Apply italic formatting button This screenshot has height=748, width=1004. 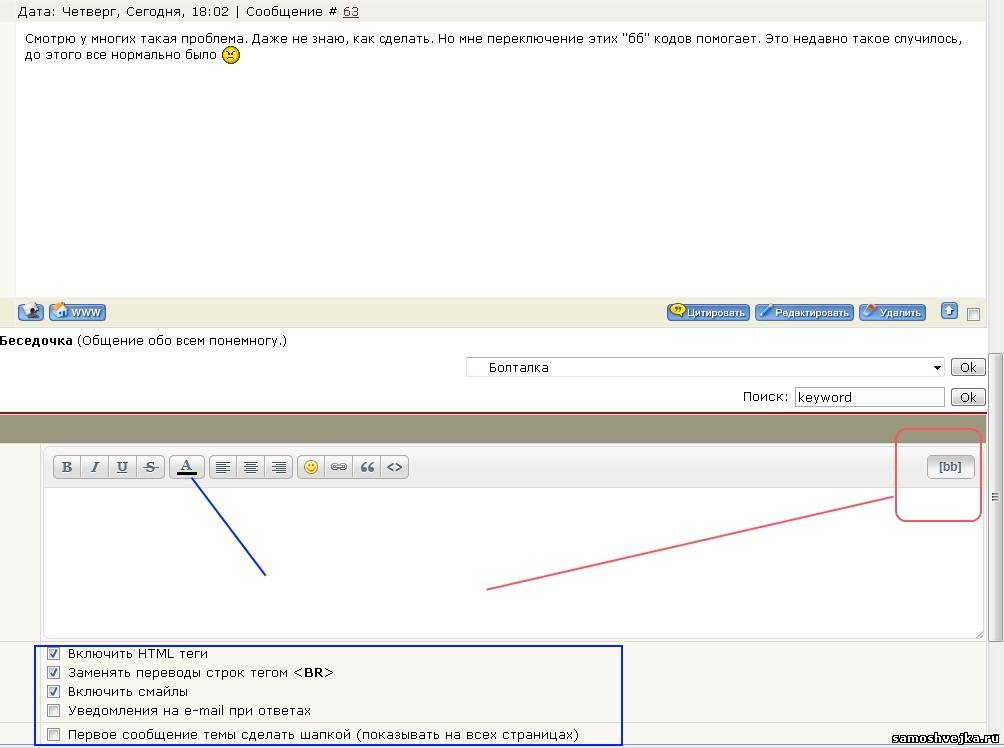click(95, 467)
